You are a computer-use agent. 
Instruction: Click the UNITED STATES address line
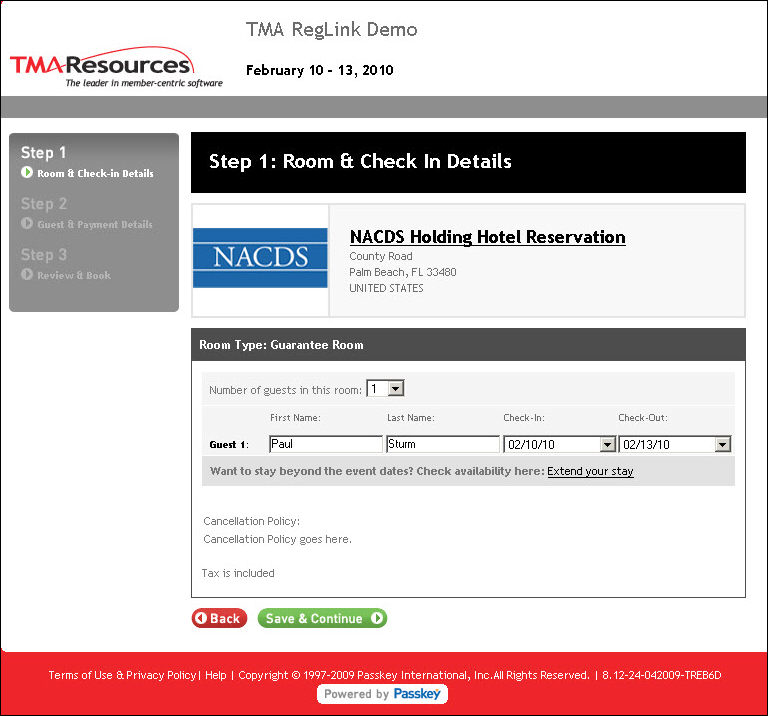pyautogui.click(x=386, y=288)
